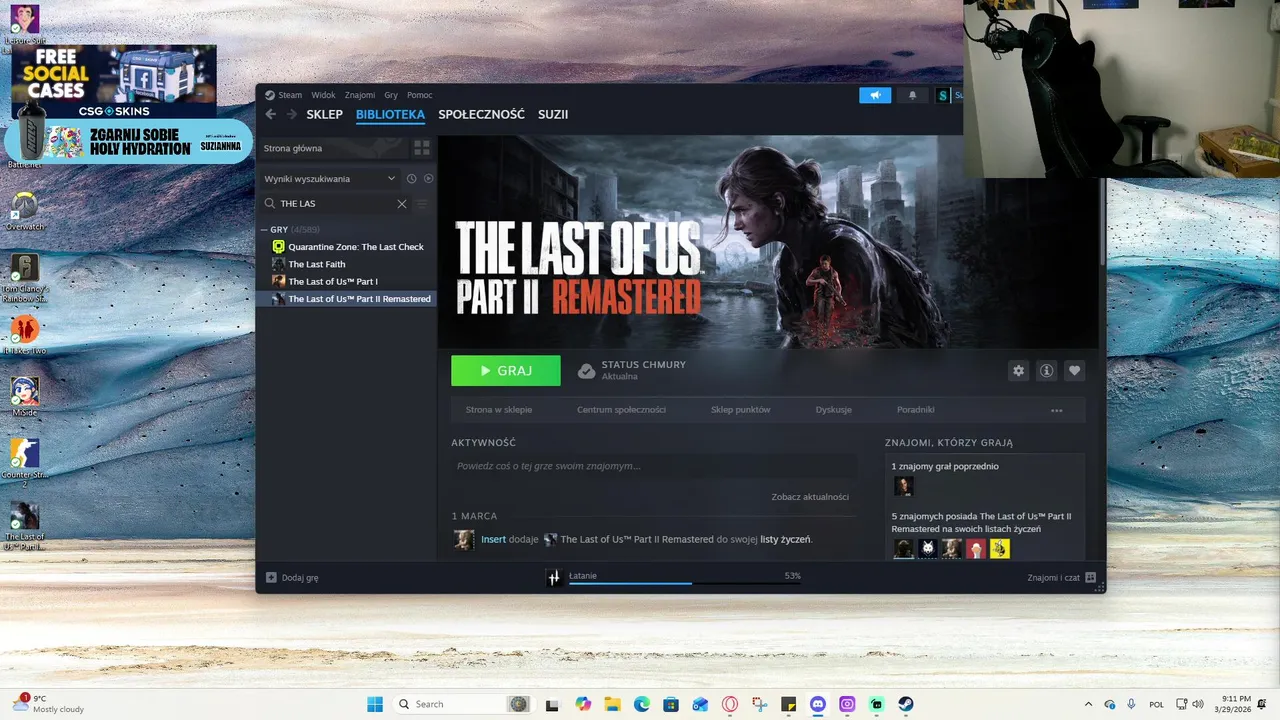This screenshot has height=720, width=1280.
Task: Open It Takes Two desktop icon
Action: coord(24,335)
